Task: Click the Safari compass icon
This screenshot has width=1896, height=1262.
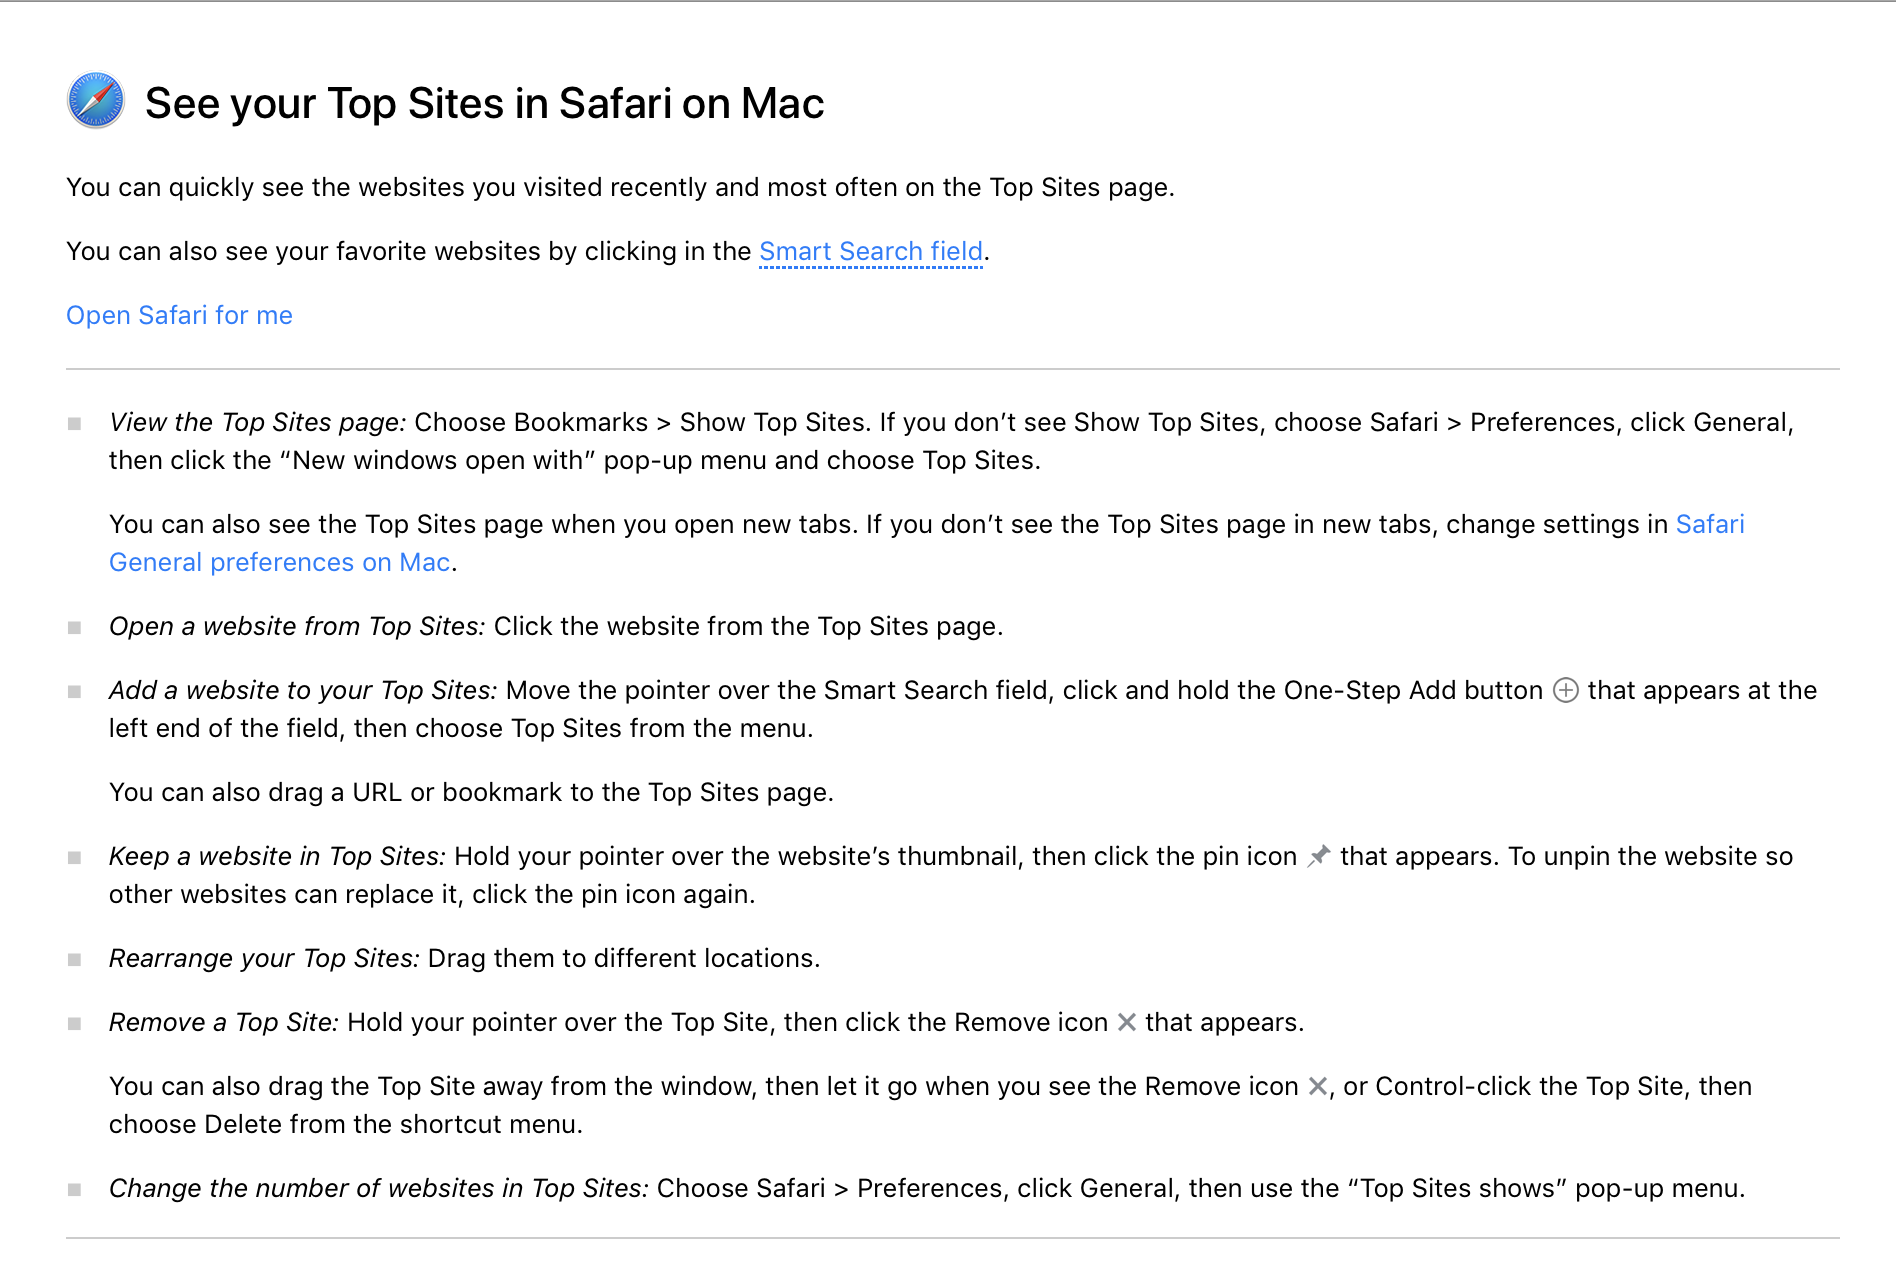Action: (x=96, y=101)
